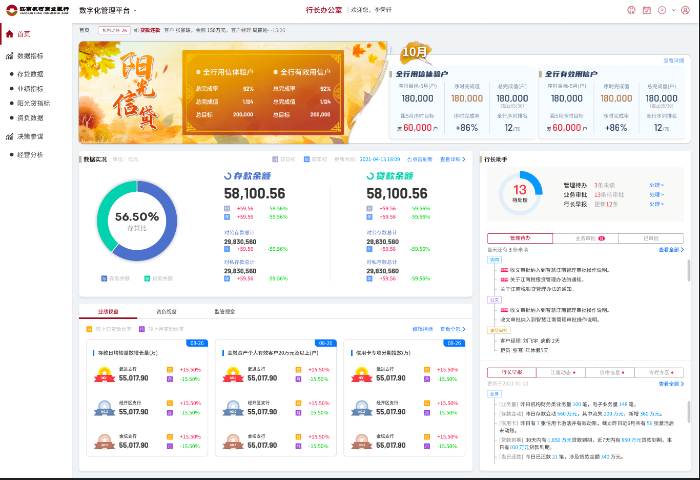700x480 pixels.
Task: Switch to the 江南动态 tab
Action: pyautogui.click(x=561, y=372)
